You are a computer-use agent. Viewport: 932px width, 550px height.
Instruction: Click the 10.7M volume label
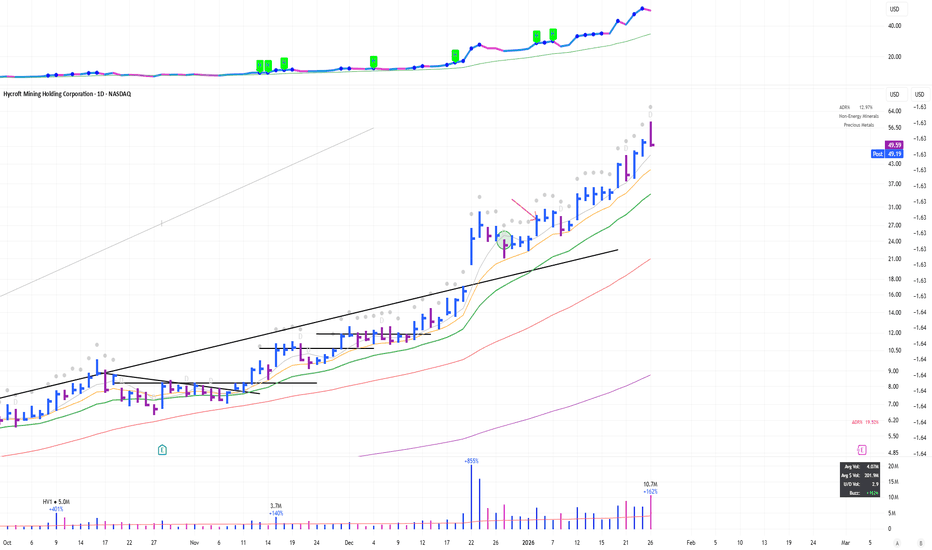(x=650, y=485)
